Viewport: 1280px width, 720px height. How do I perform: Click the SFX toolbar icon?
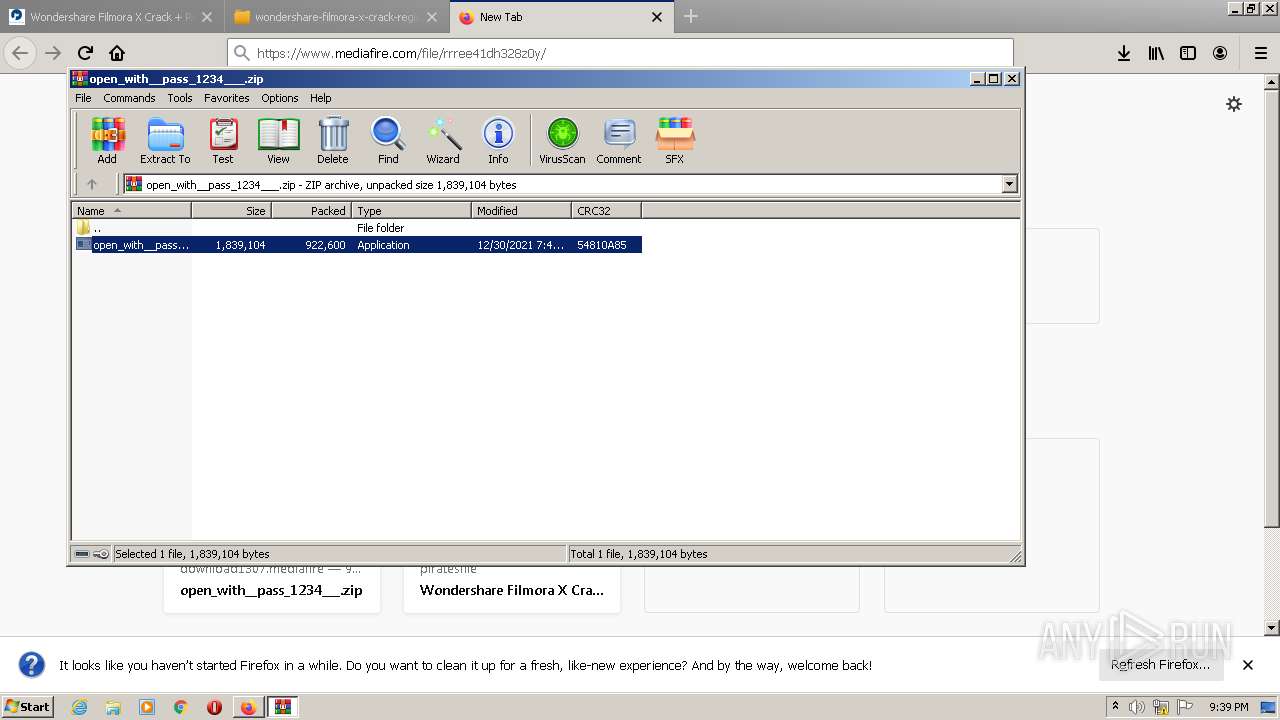(x=675, y=140)
